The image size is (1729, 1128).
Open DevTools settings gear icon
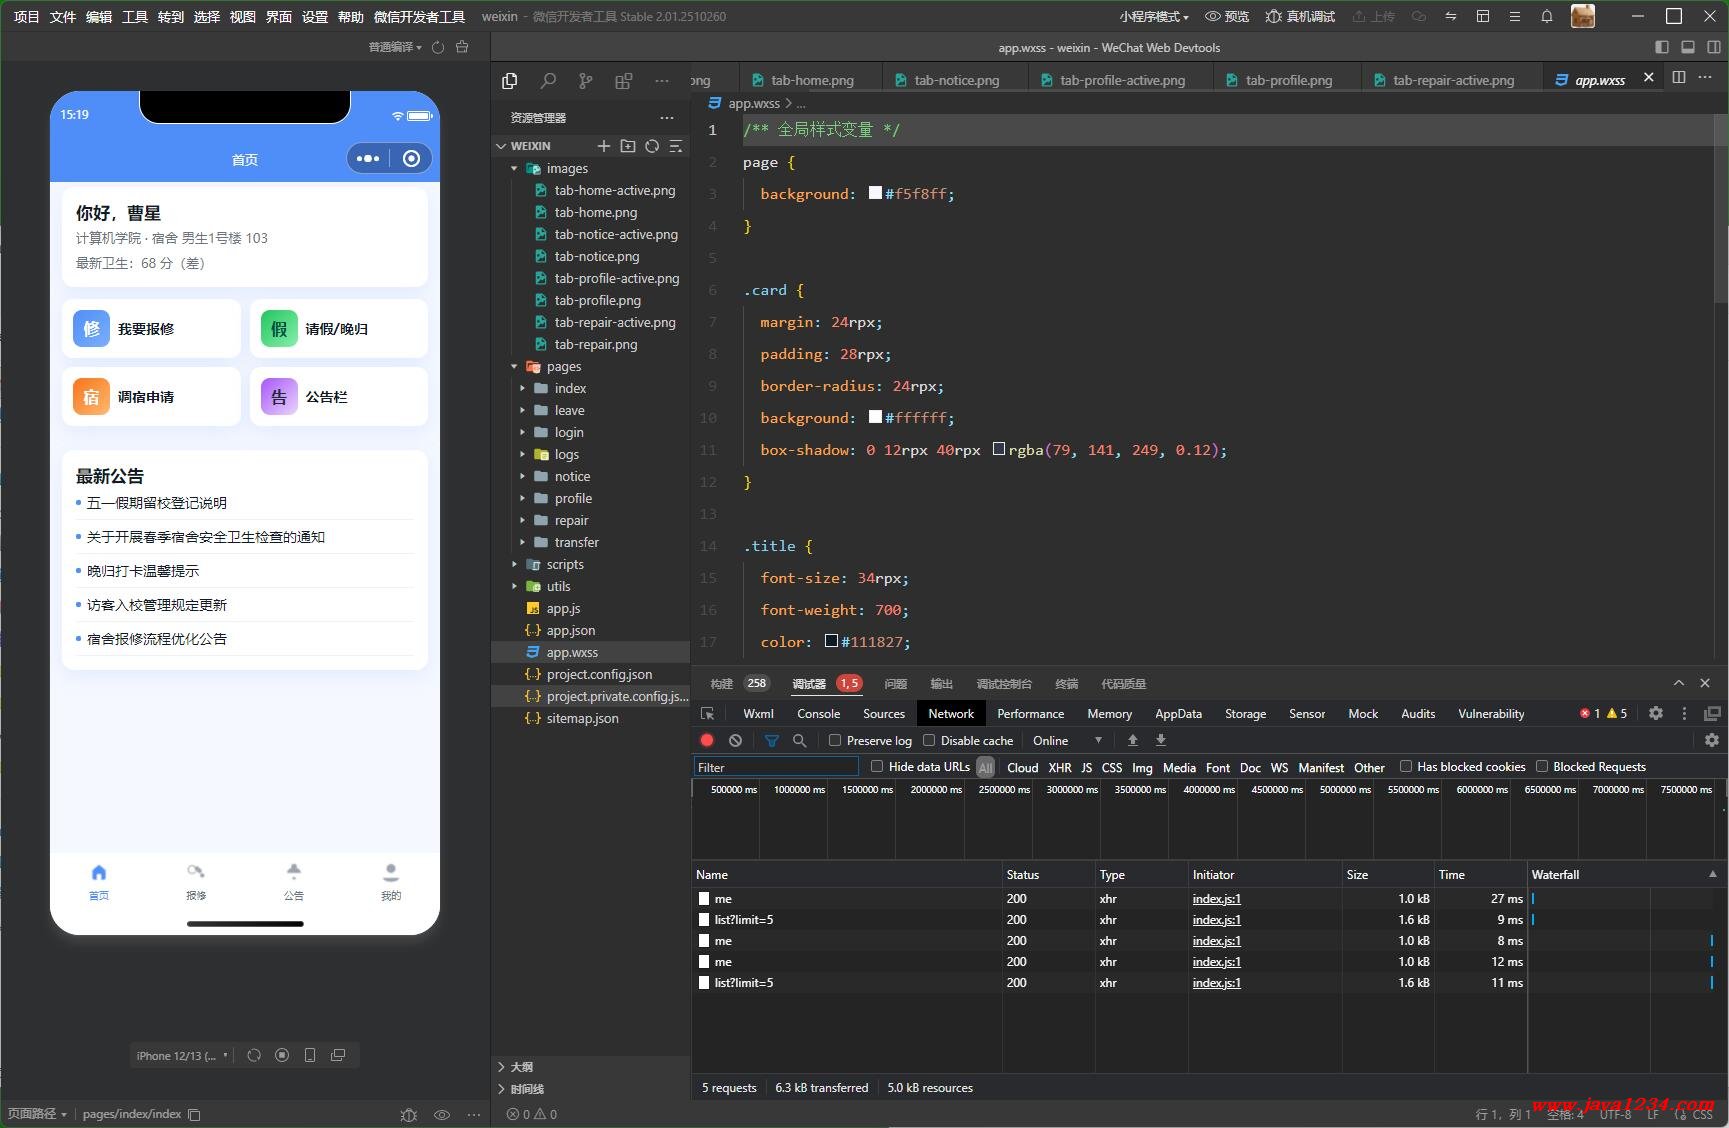coord(1656,713)
